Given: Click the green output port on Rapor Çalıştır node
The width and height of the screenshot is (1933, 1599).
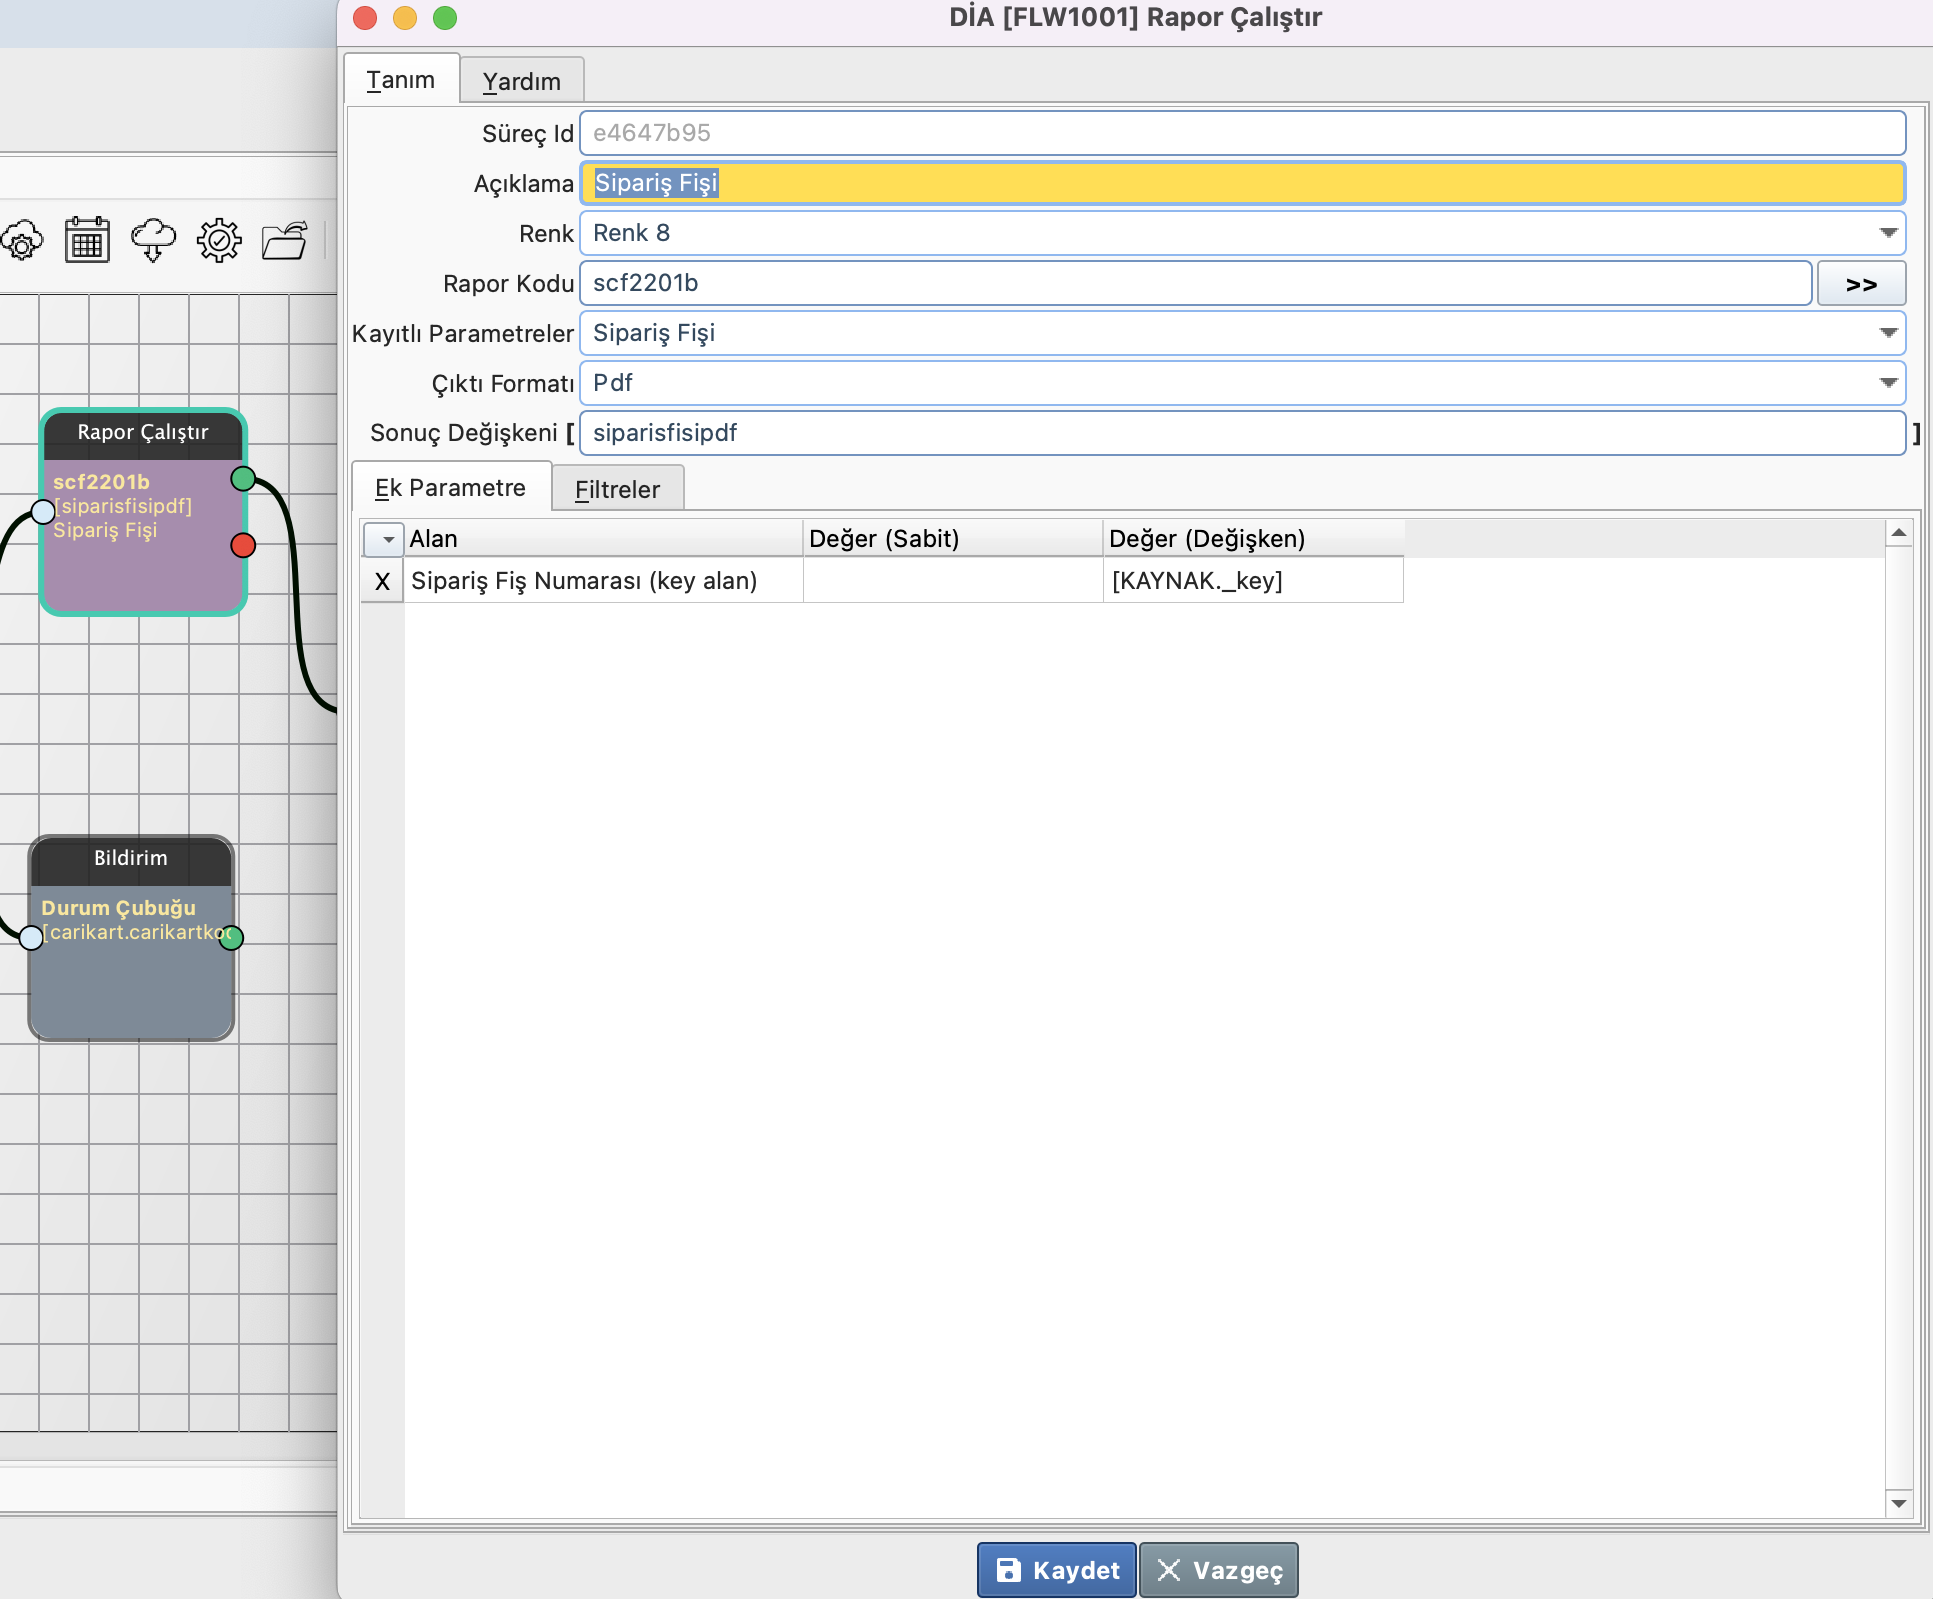Looking at the screenshot, I should pyautogui.click(x=243, y=479).
